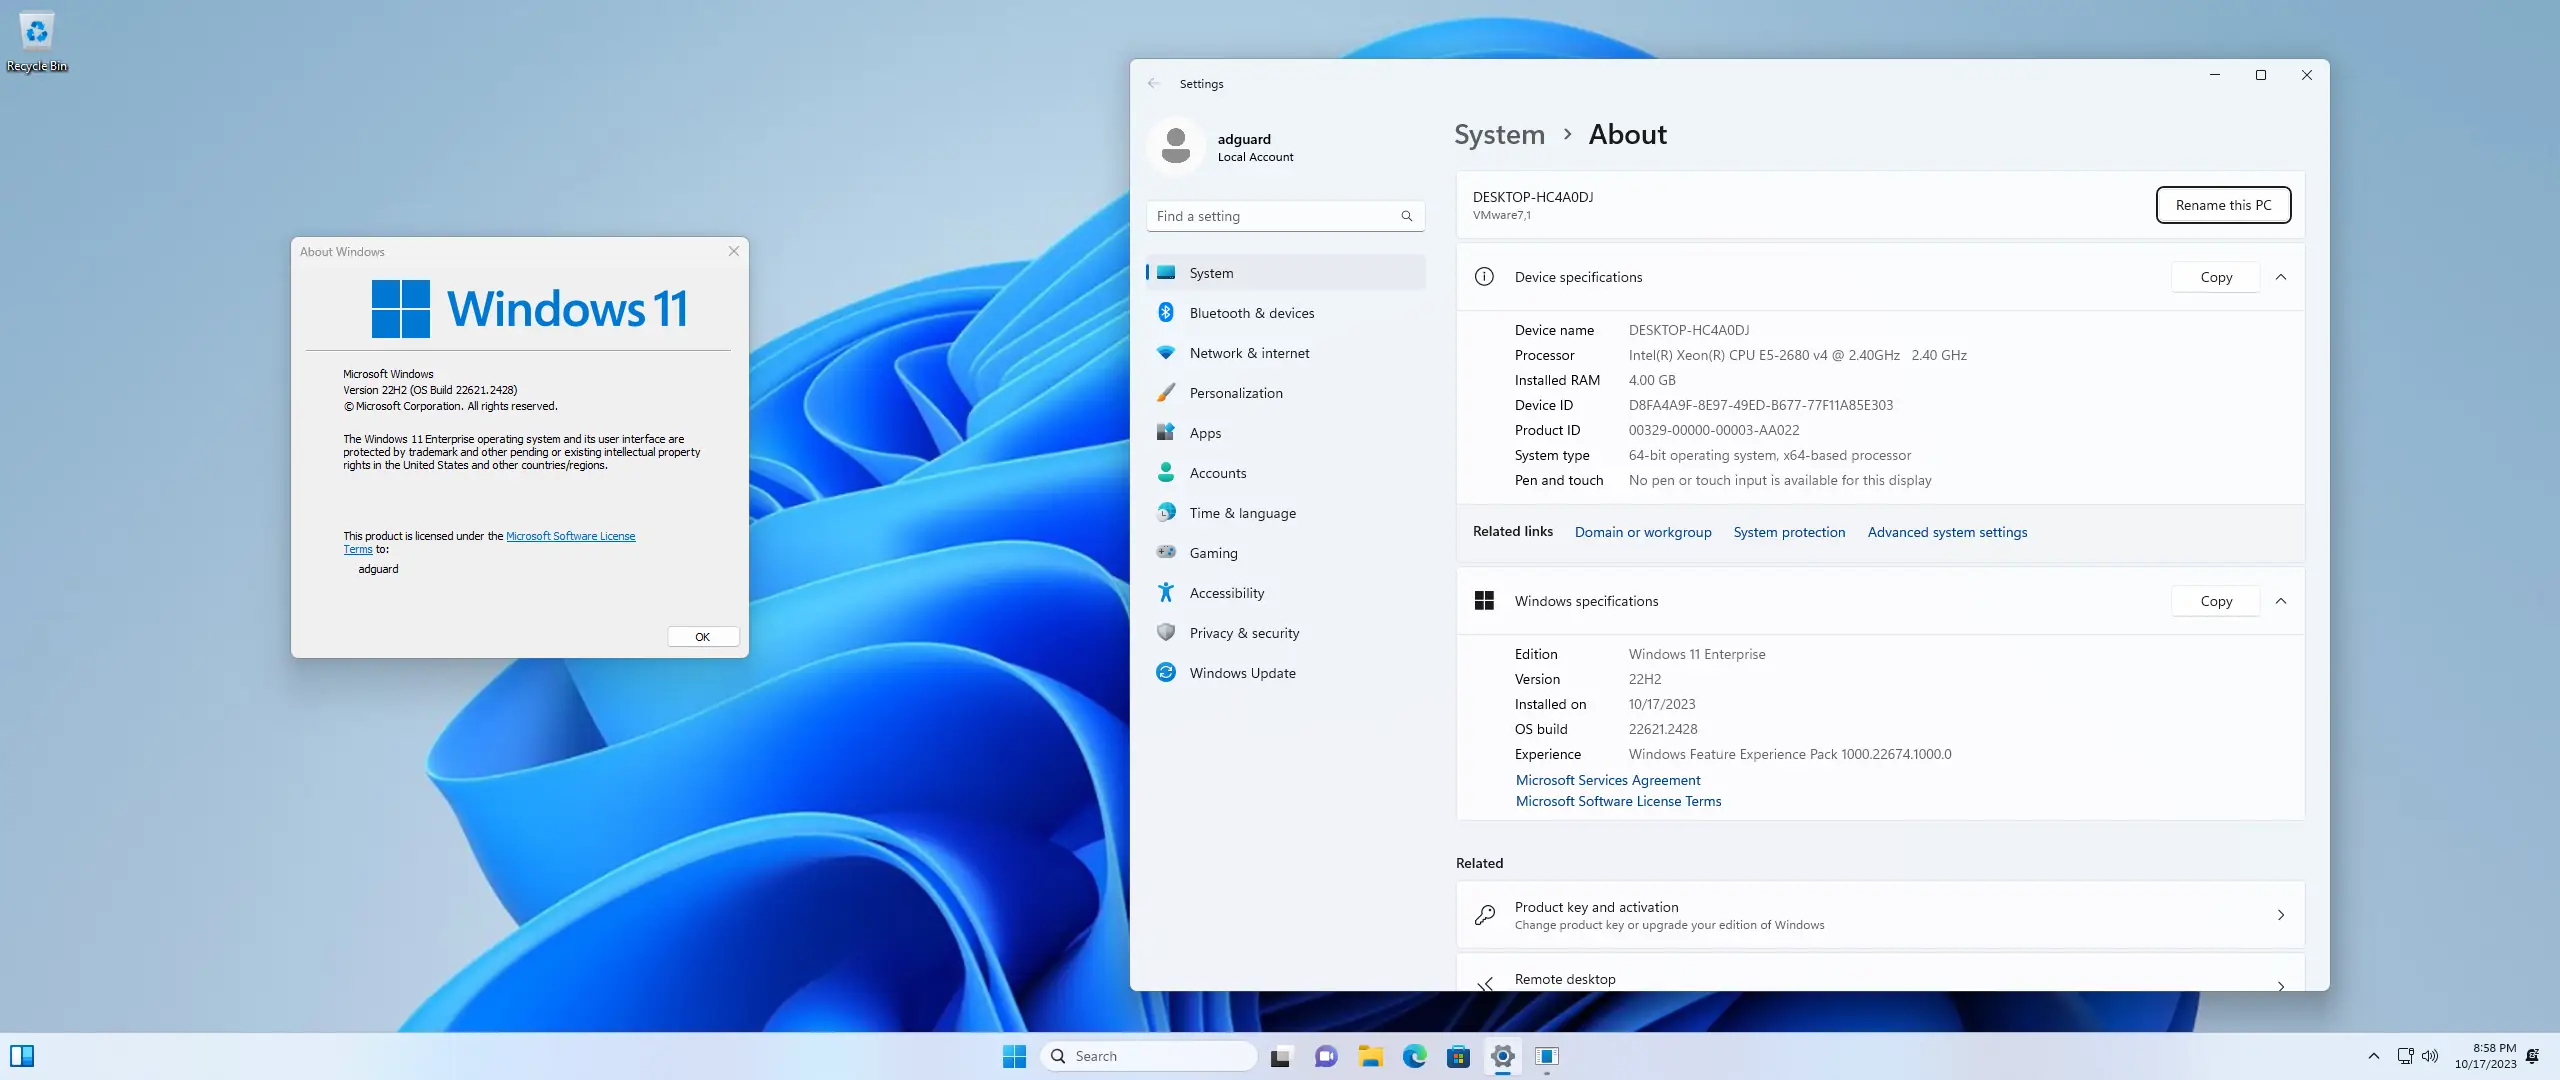Open Network & internet settings
The image size is (2560, 1080).
coord(1249,352)
